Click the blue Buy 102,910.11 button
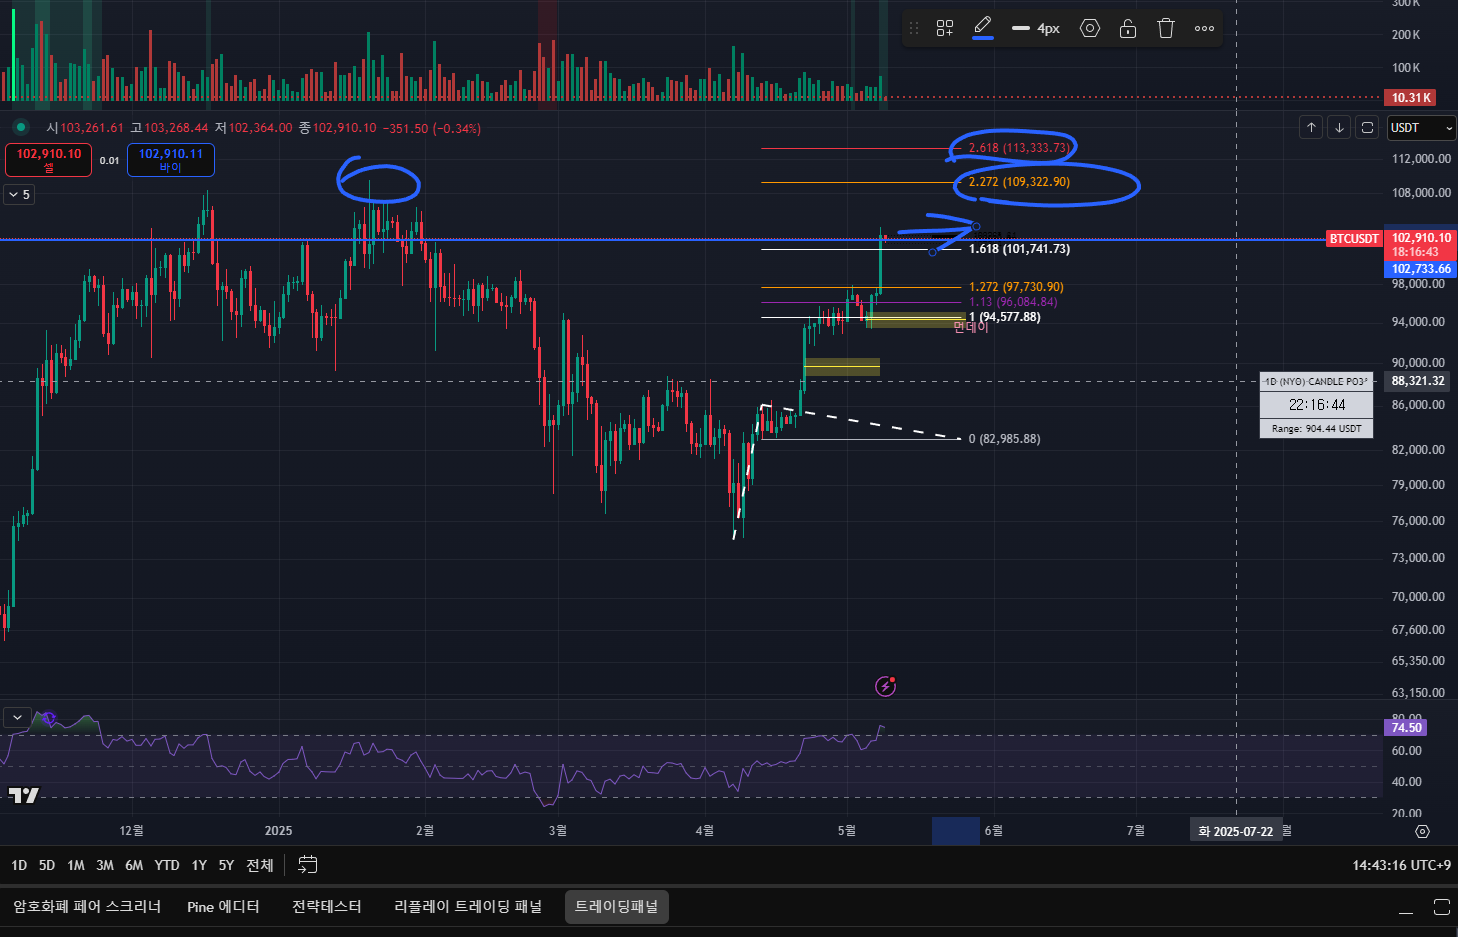 click(x=171, y=160)
